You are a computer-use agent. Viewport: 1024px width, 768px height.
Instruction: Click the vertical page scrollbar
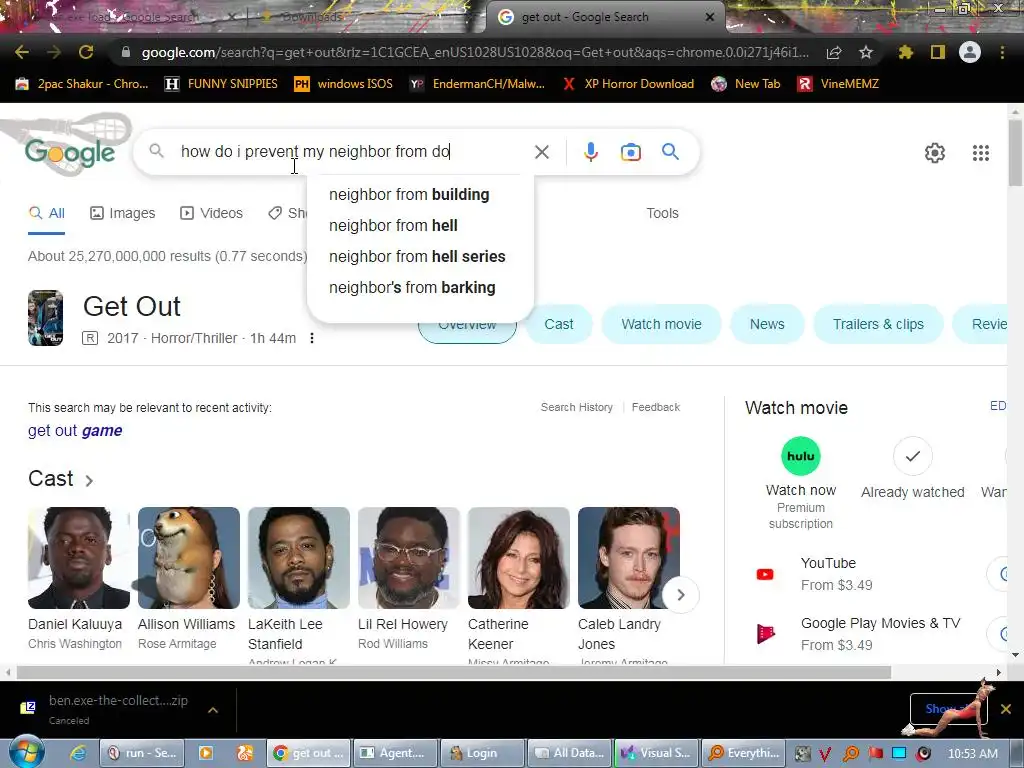pos(1015,153)
